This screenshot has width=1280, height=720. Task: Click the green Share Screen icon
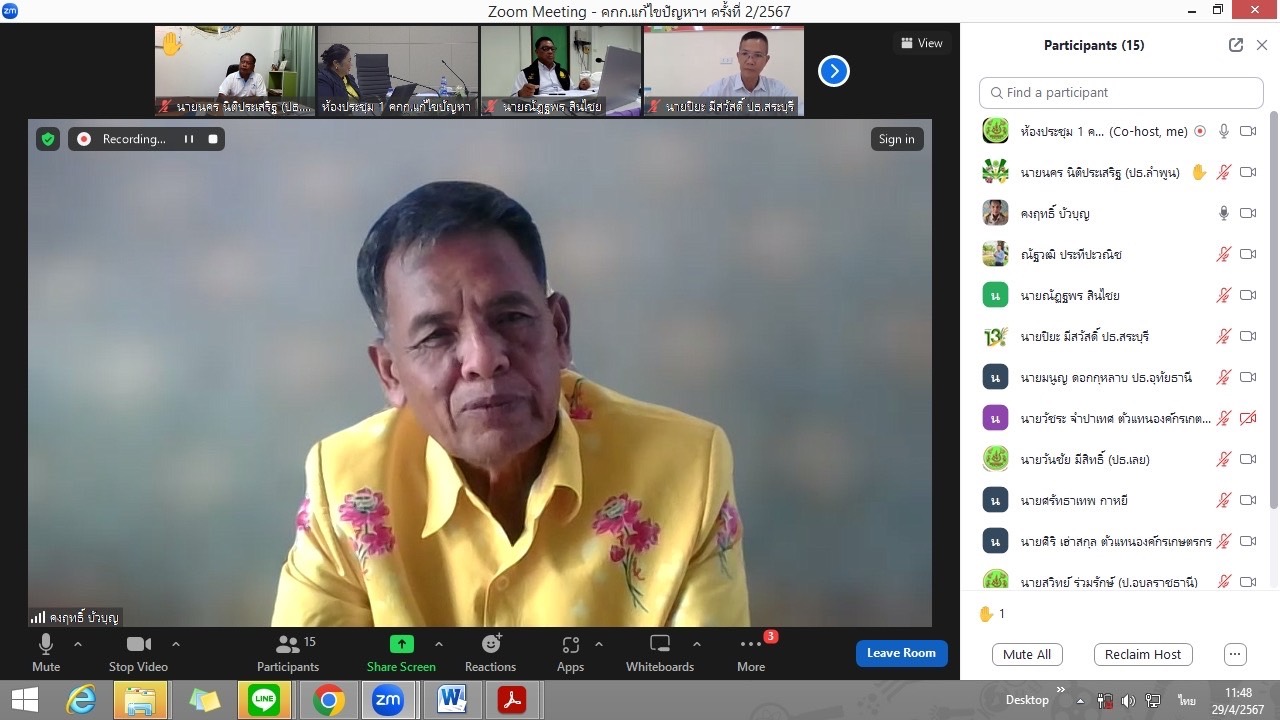click(401, 645)
